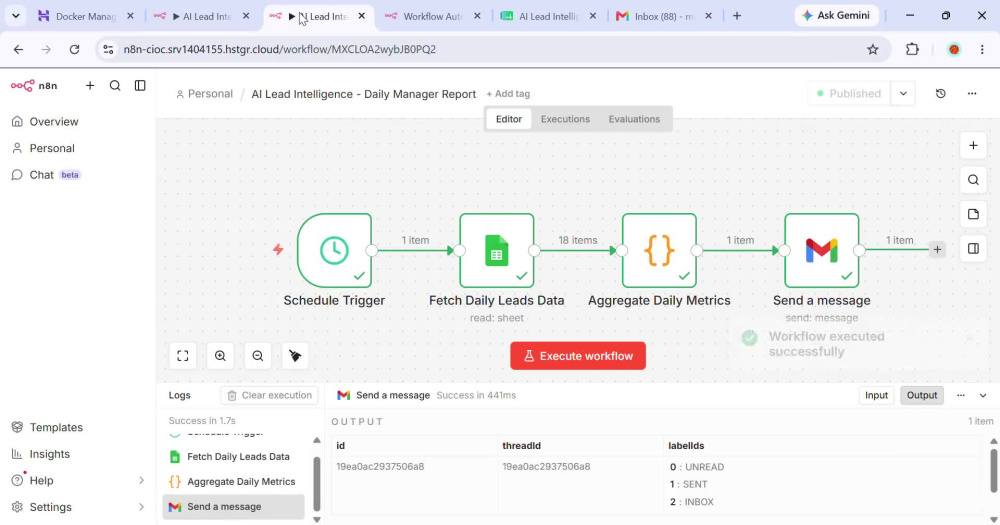Switch to the Editor tab
Screen dimensions: 1000x525
(x=508, y=119)
